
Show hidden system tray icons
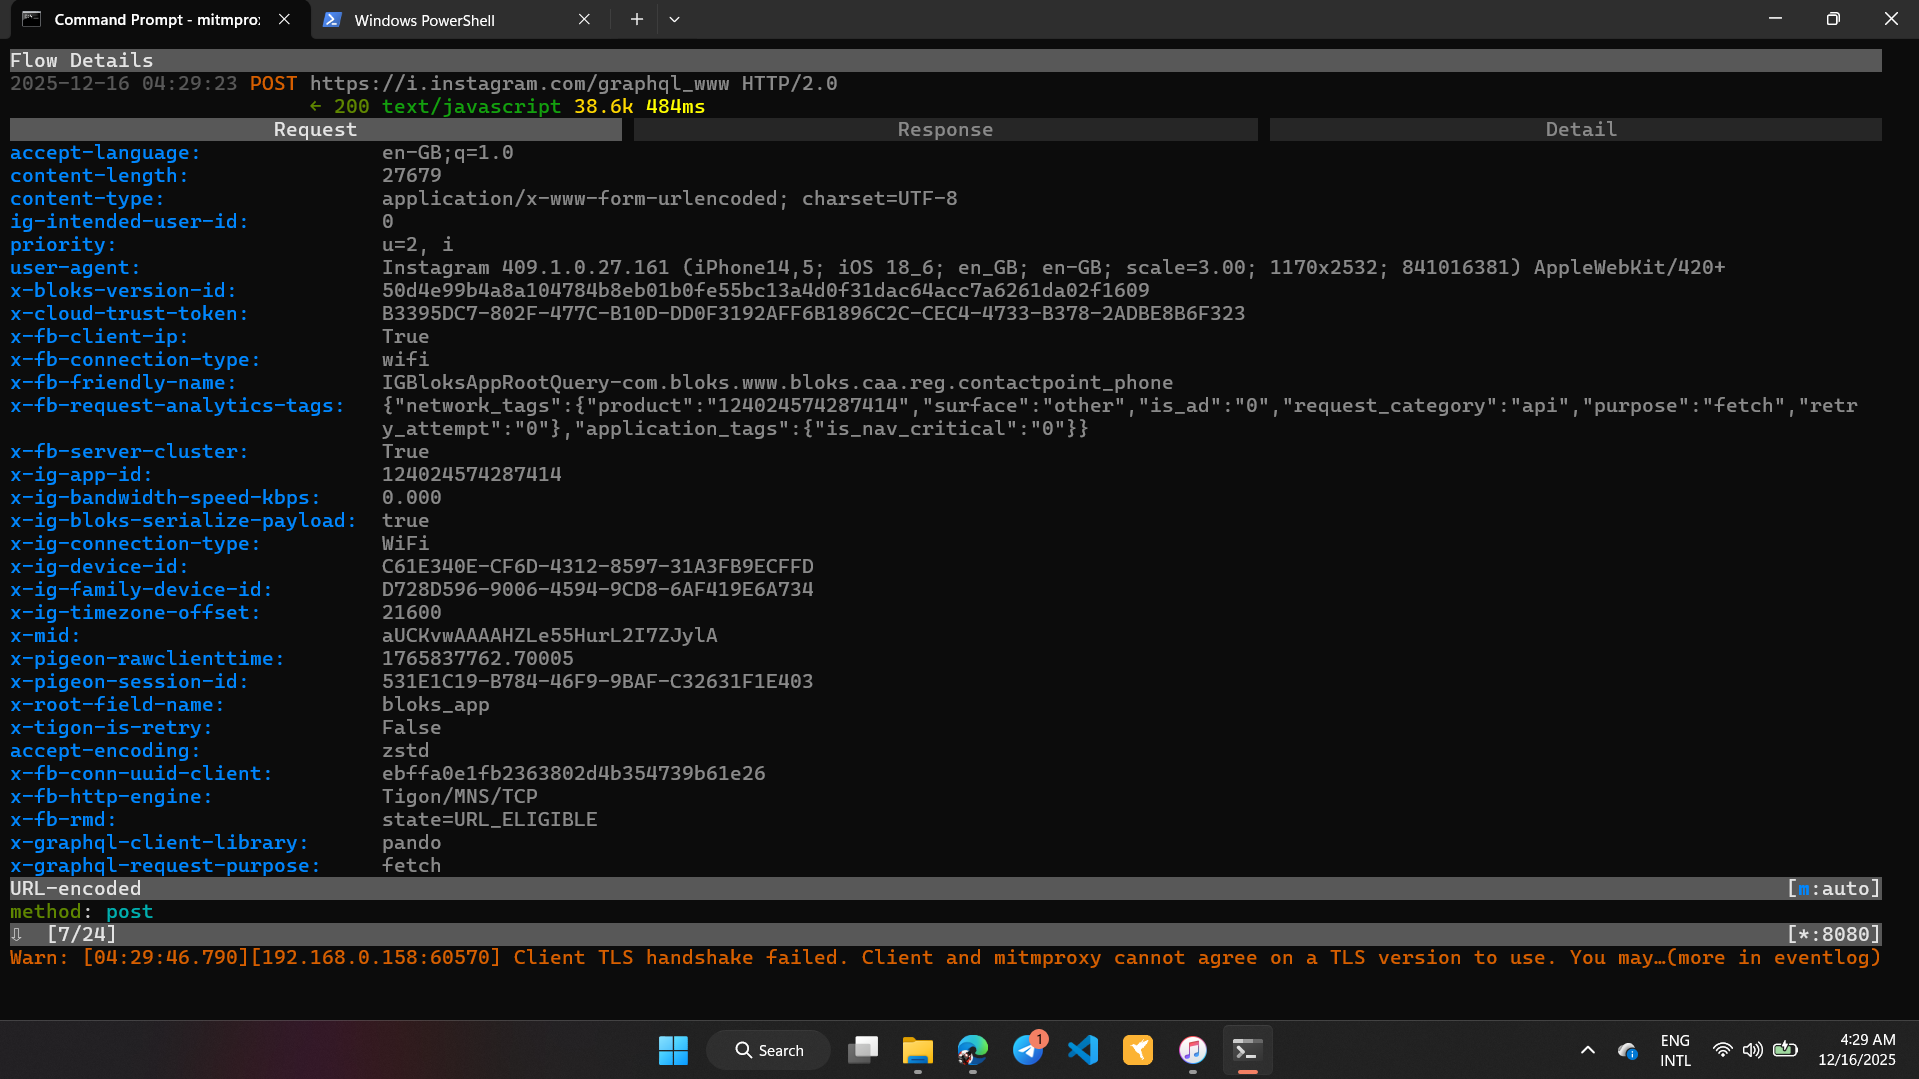[x=1587, y=1050]
